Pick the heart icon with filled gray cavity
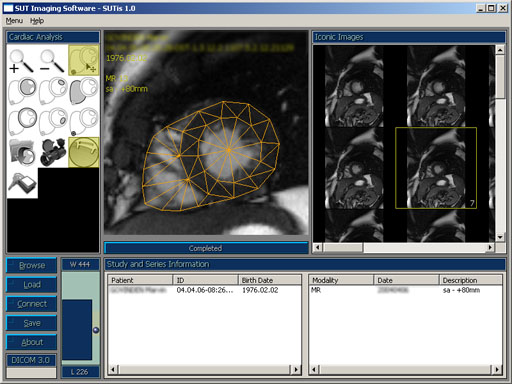The height and width of the screenshot is (384, 512). 22,91
